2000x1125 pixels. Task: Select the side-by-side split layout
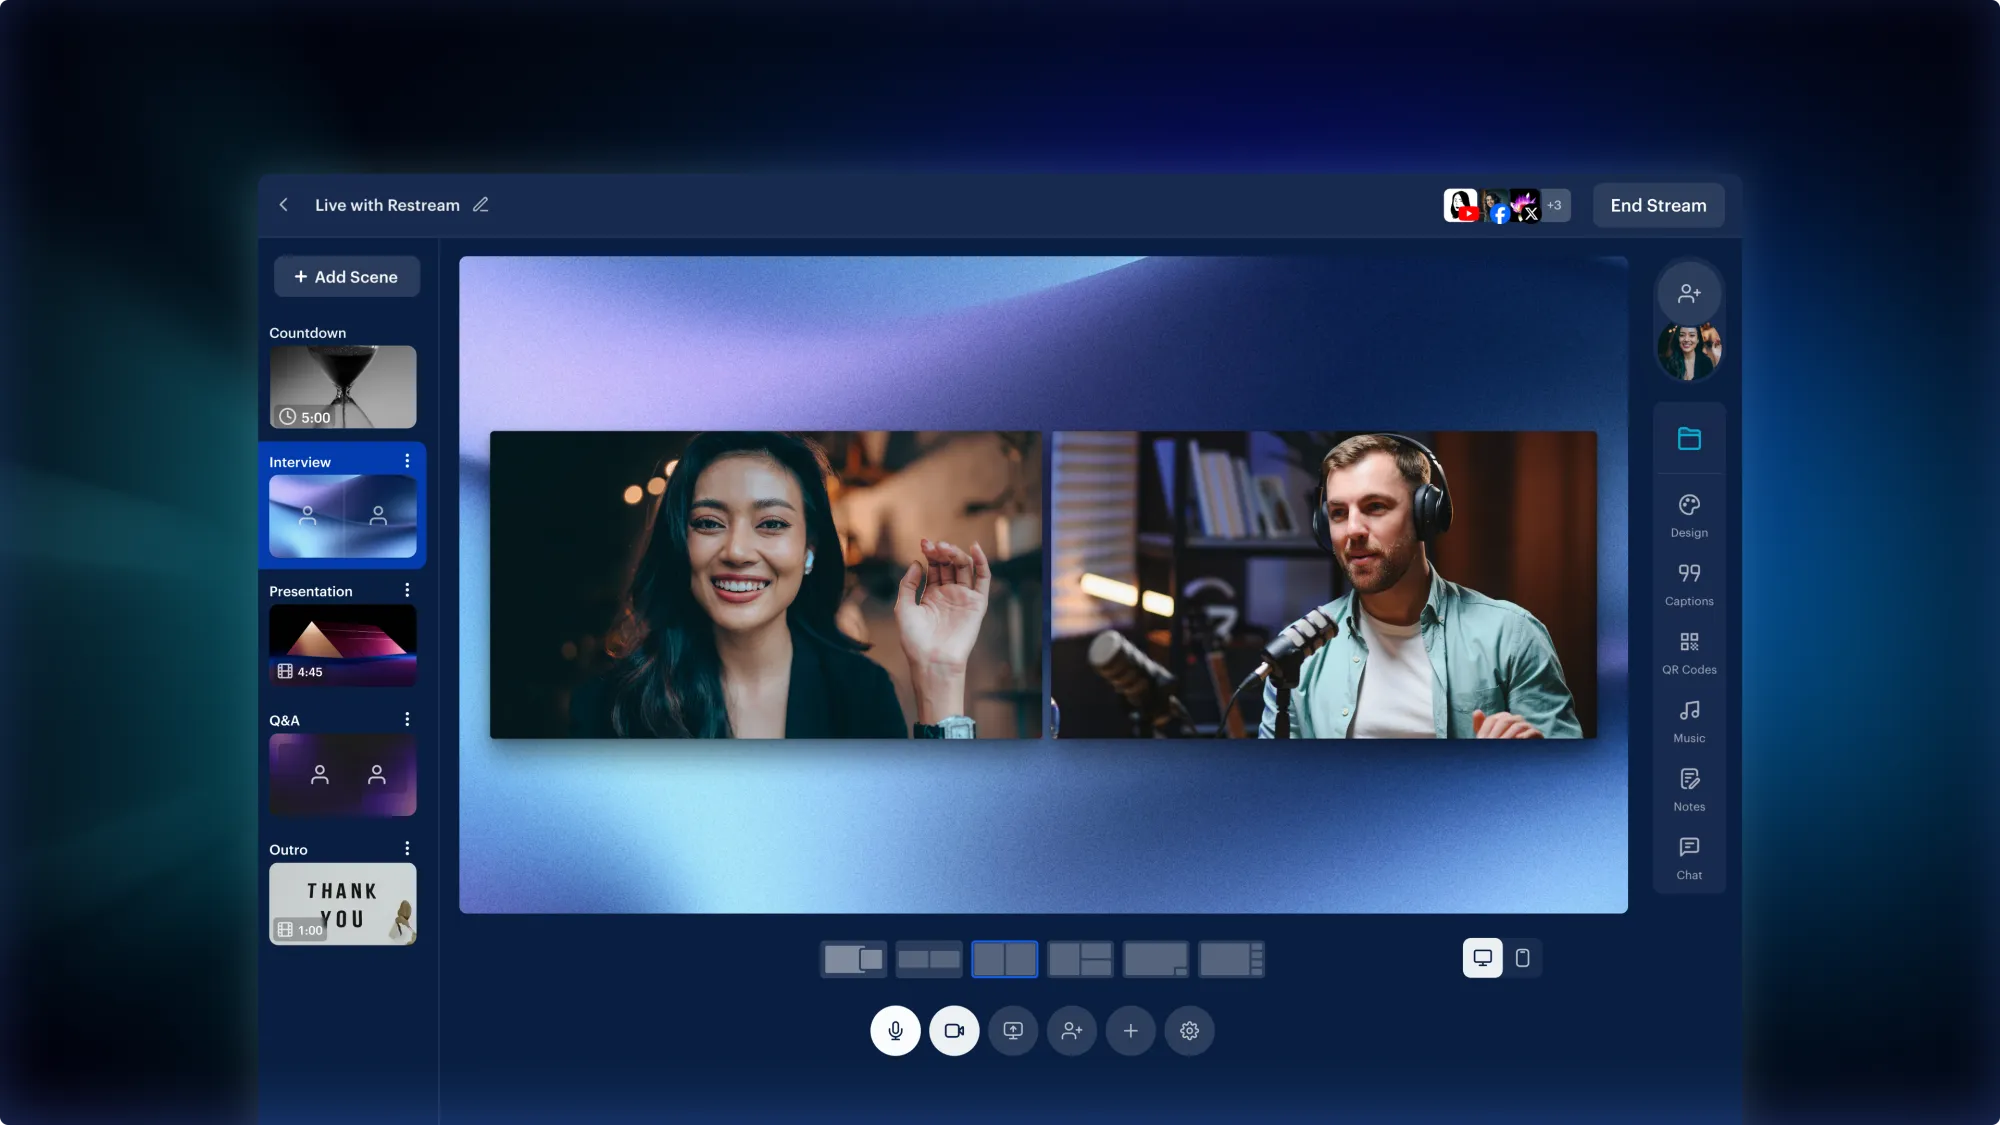point(1004,958)
